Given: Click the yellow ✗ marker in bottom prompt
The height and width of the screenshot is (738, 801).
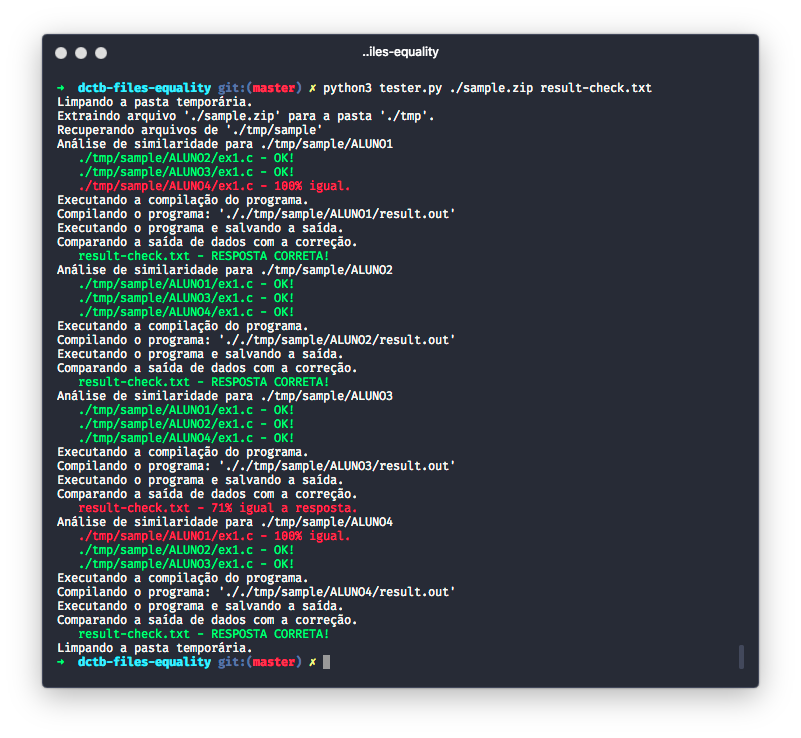Looking at the screenshot, I should tap(312, 662).
